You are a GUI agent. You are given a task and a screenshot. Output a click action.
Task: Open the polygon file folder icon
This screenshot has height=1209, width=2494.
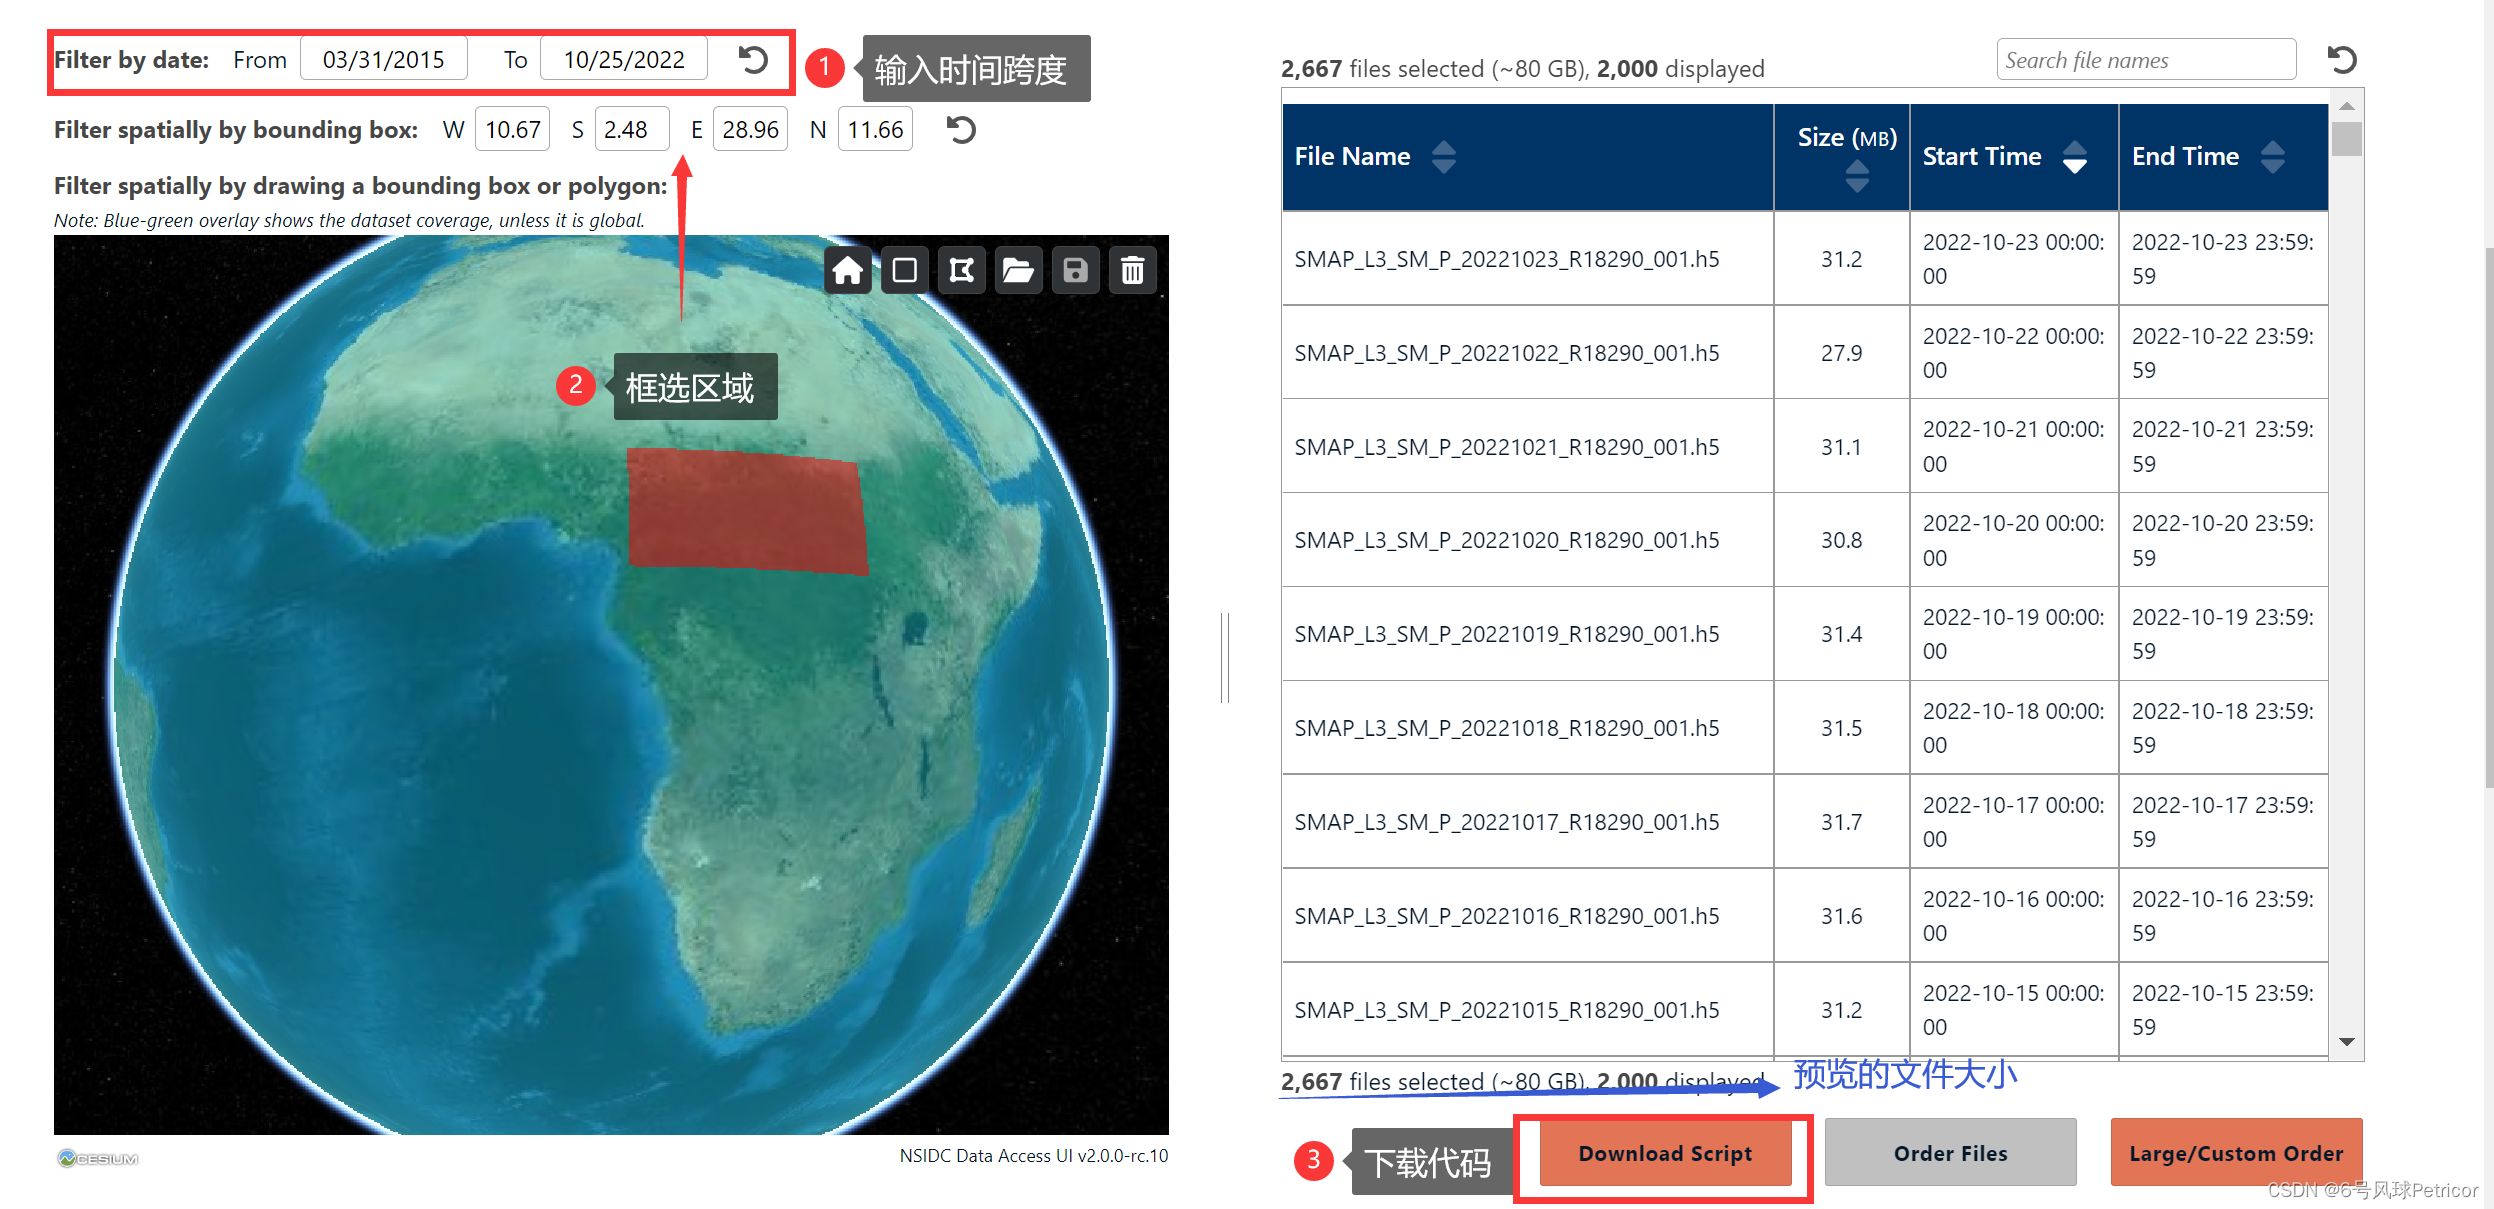point(1018,270)
